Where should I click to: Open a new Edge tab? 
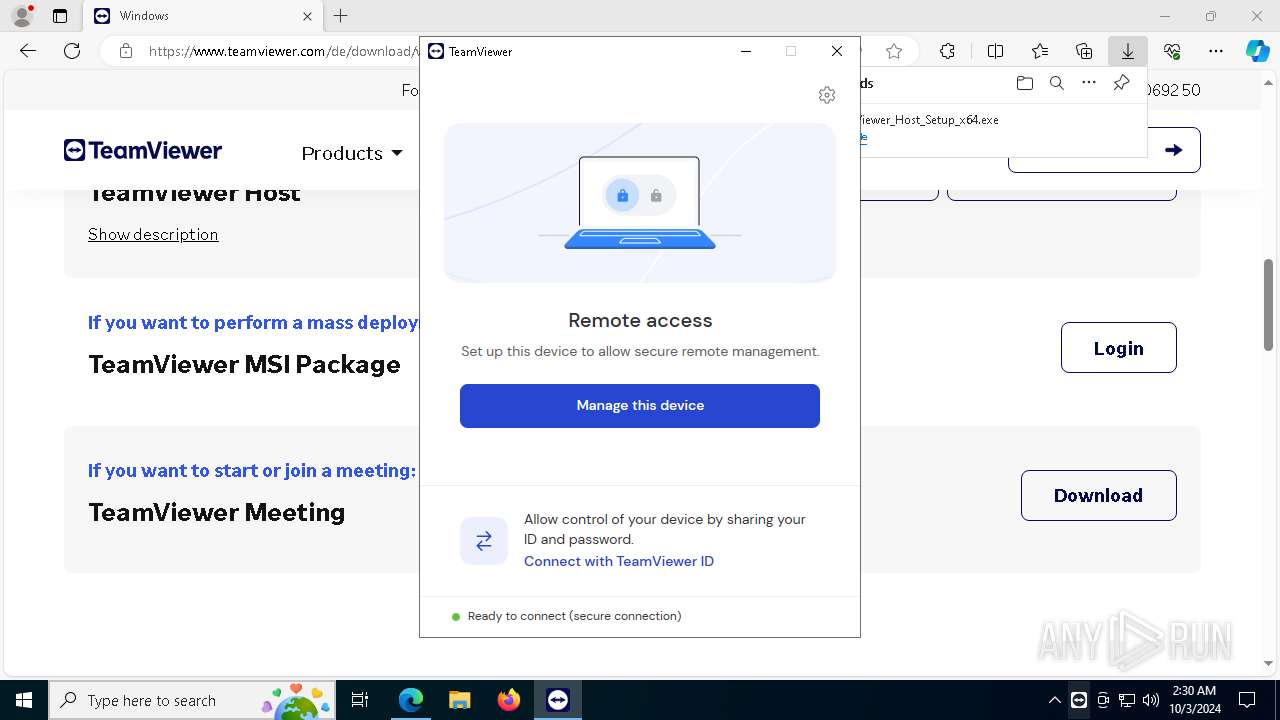(341, 16)
